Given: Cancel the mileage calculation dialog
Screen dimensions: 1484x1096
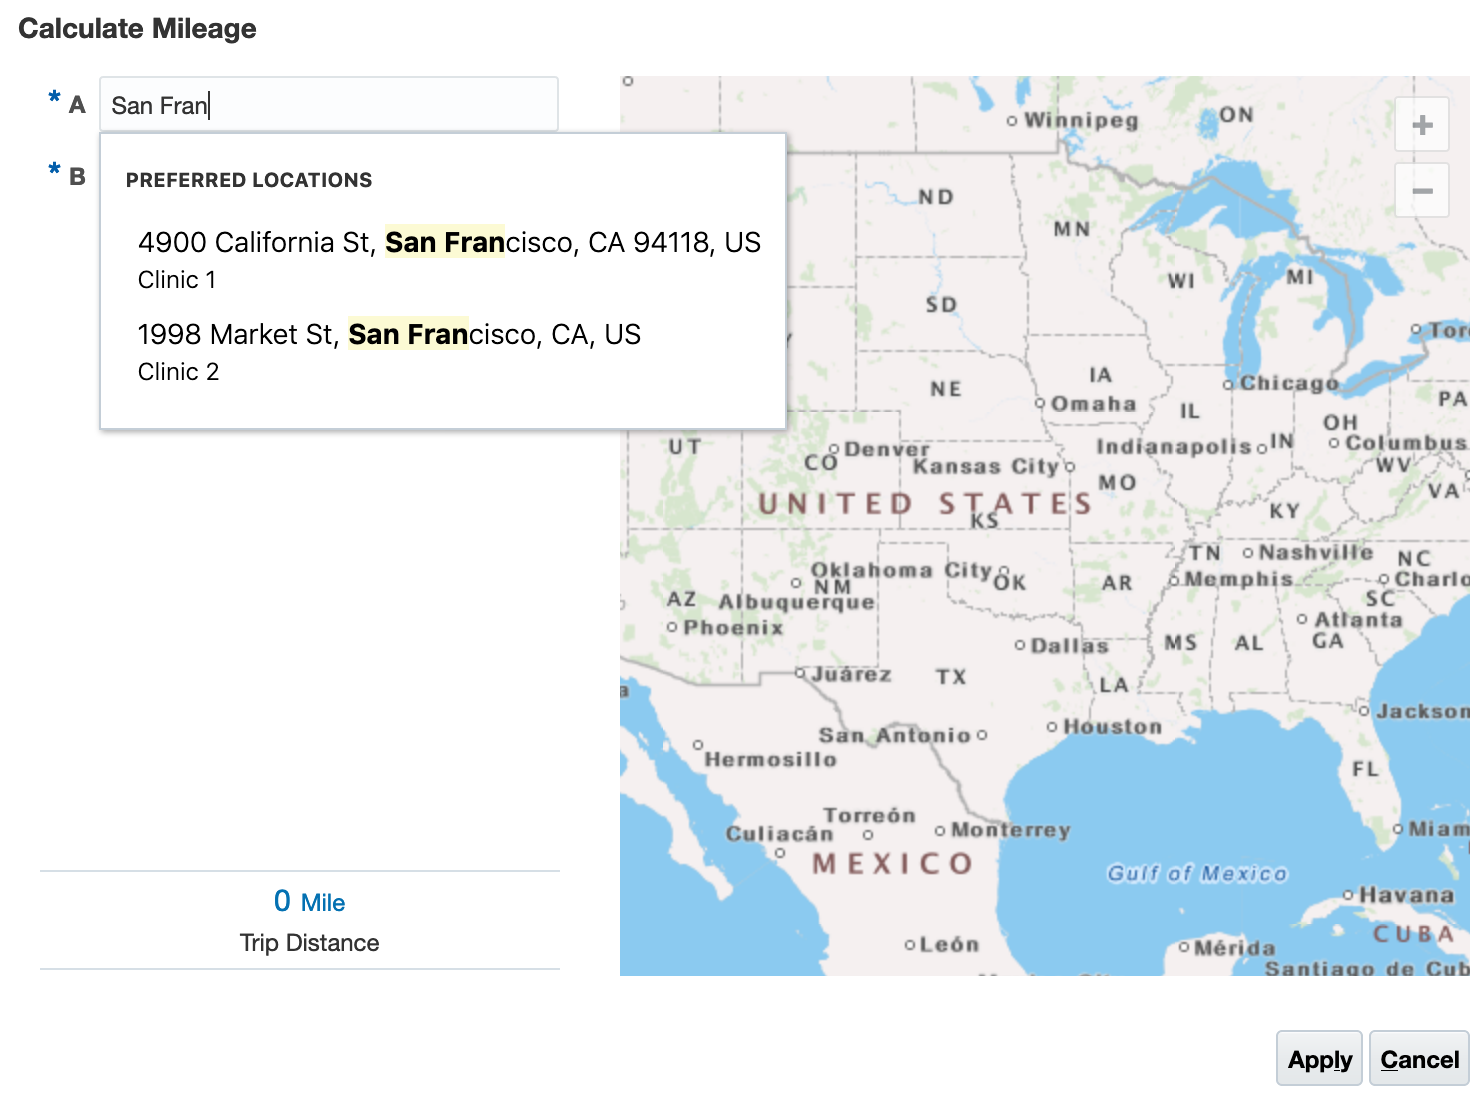Looking at the screenshot, I should click(x=1418, y=1059).
